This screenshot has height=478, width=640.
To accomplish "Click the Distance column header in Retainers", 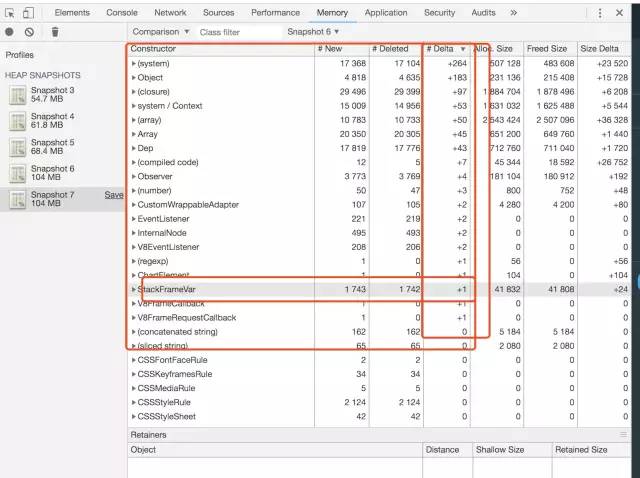I will tap(447, 450).
